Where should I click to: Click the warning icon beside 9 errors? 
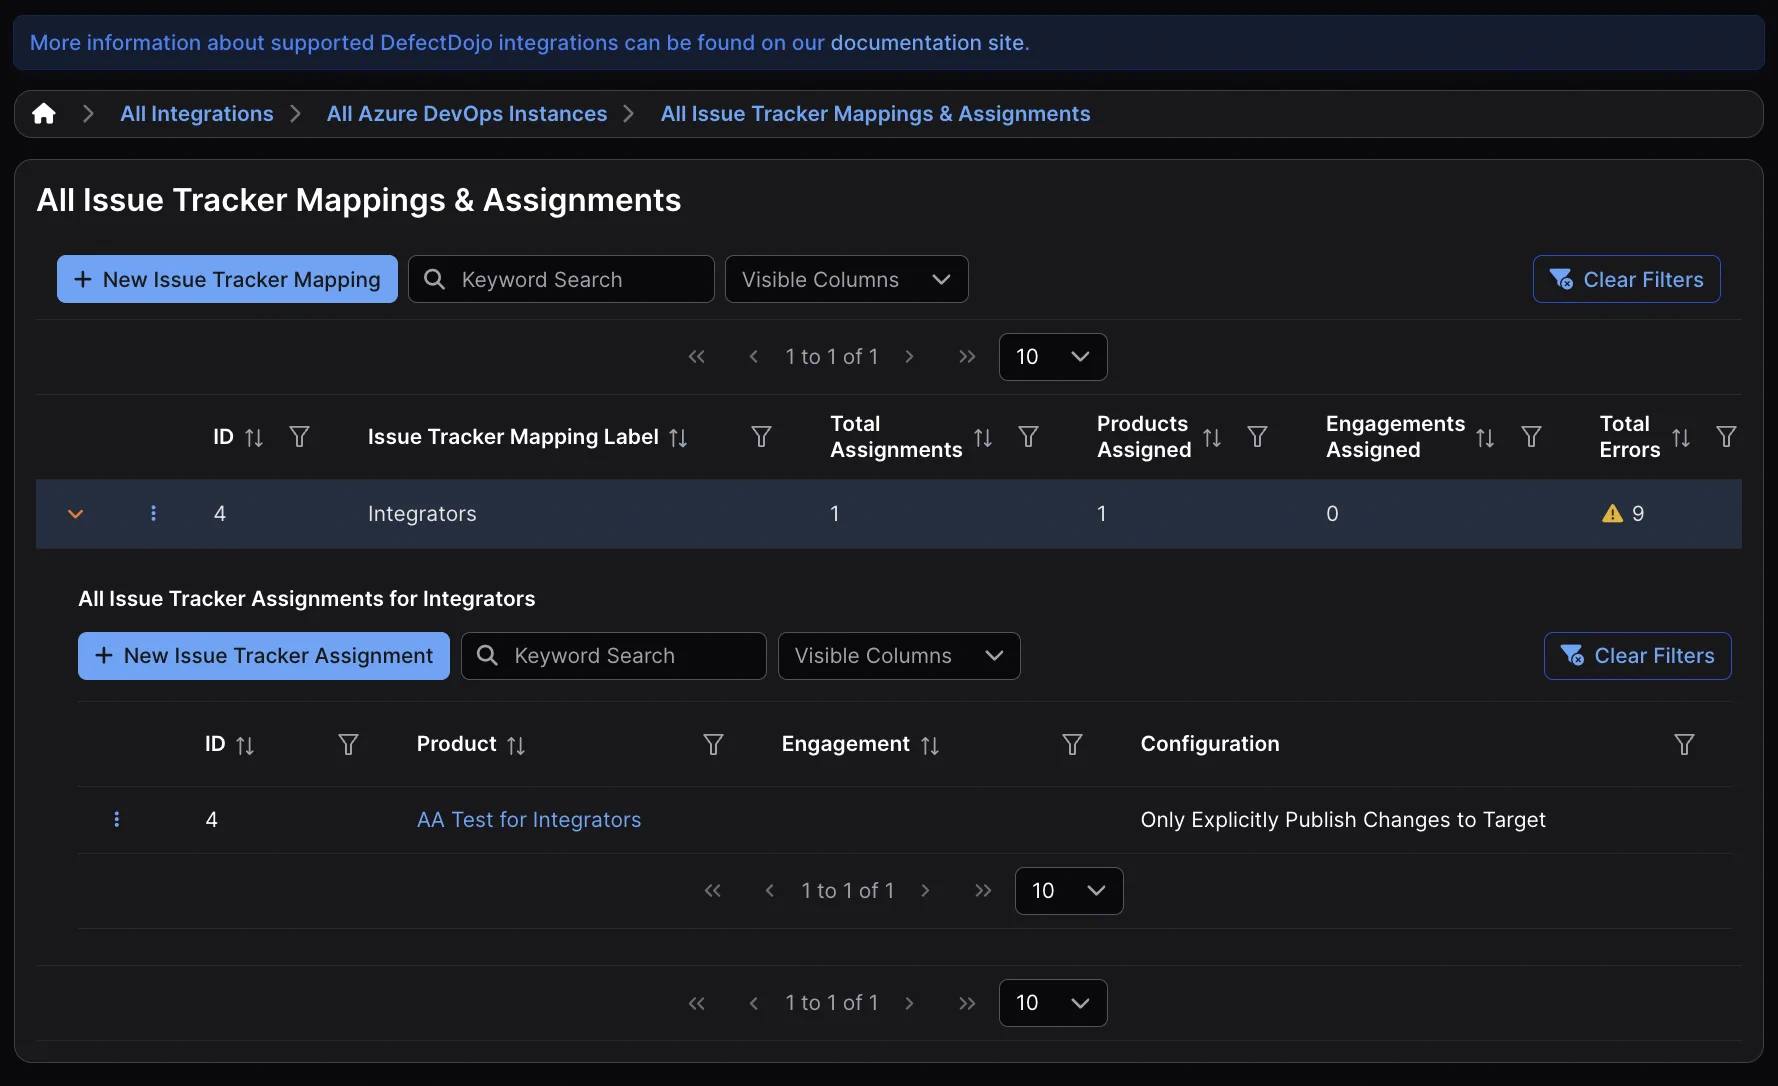[x=1611, y=514]
